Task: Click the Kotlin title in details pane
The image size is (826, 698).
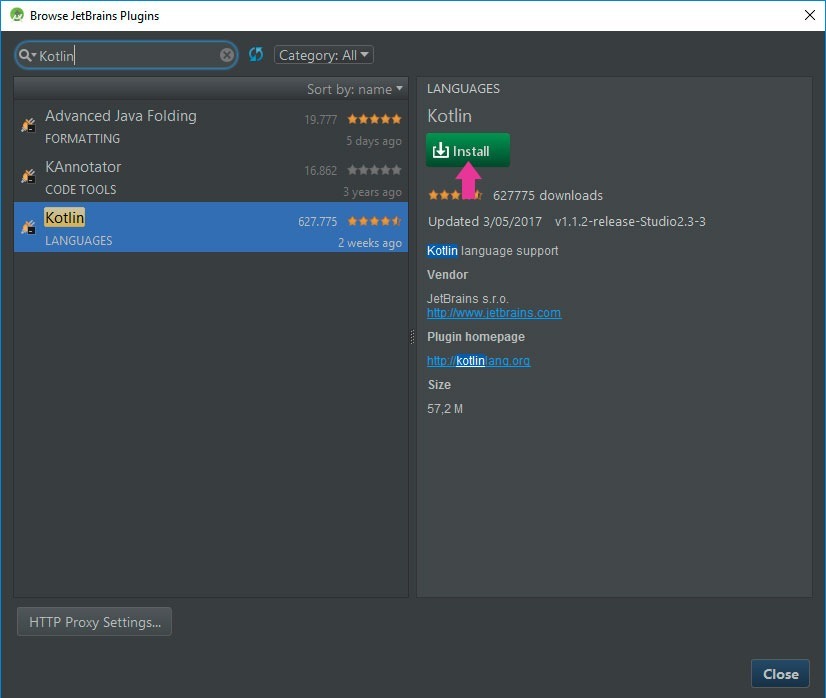Action: 449,116
